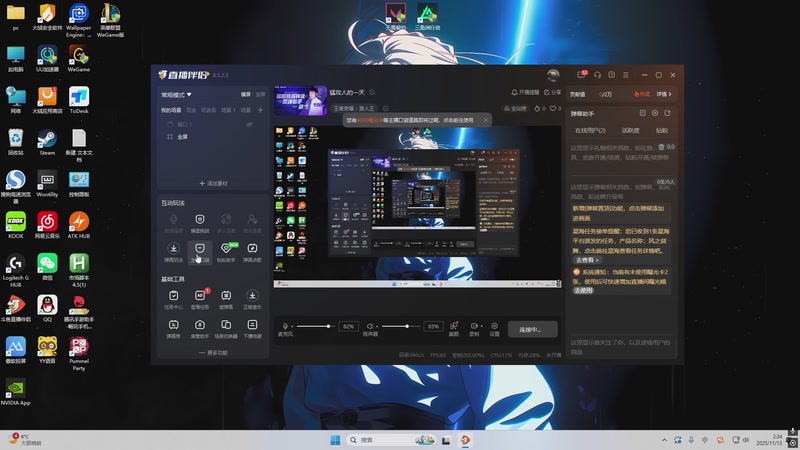Click the Windows Start button
The image size is (800, 450).
(x=335, y=440)
